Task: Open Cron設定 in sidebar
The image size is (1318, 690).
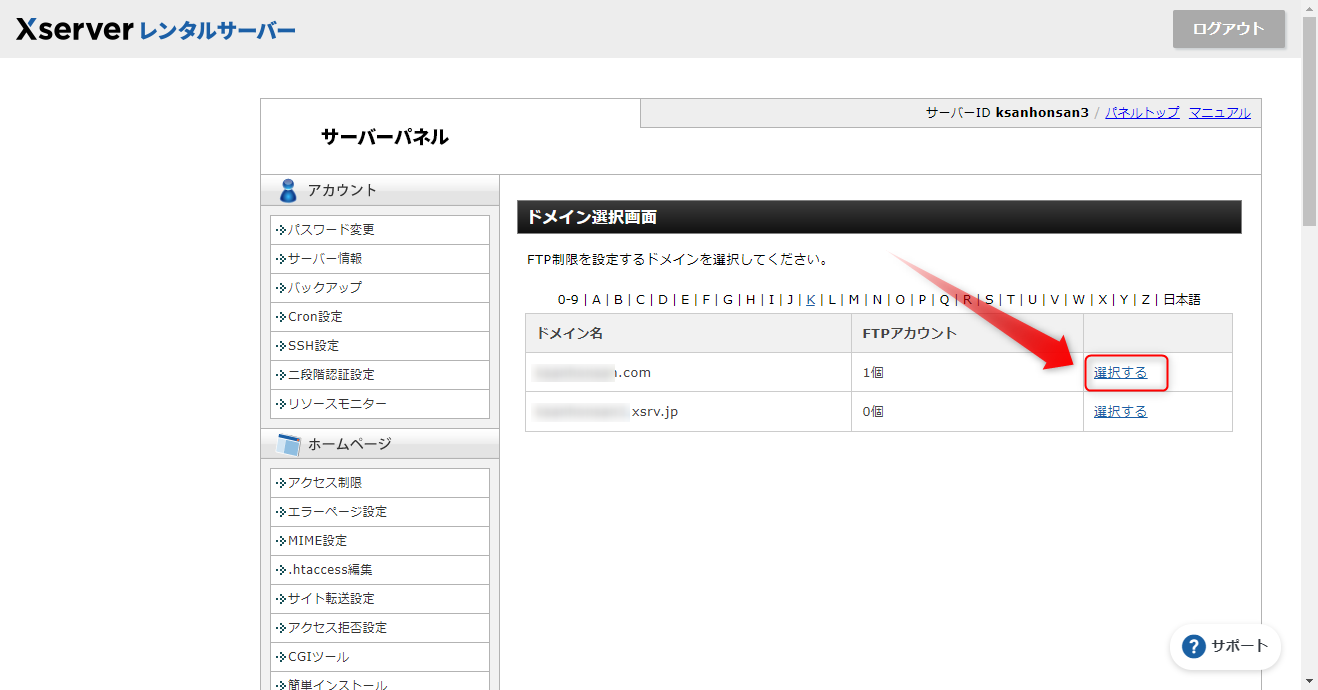Action: (315, 317)
